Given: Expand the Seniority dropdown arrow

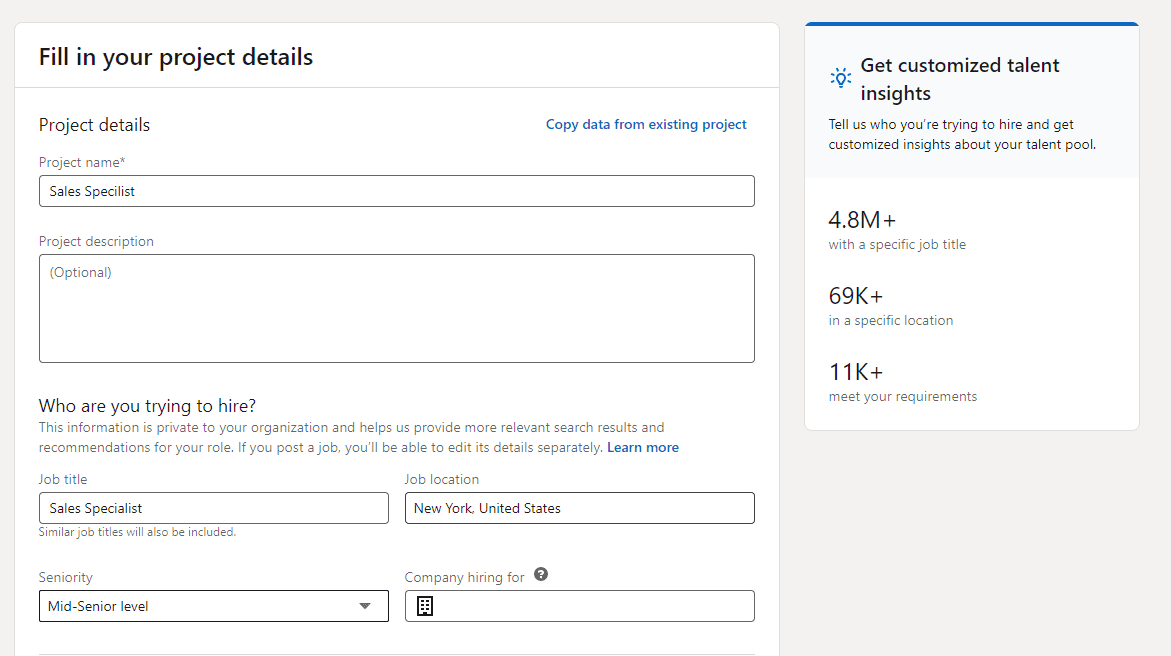Looking at the screenshot, I should pyautogui.click(x=365, y=606).
